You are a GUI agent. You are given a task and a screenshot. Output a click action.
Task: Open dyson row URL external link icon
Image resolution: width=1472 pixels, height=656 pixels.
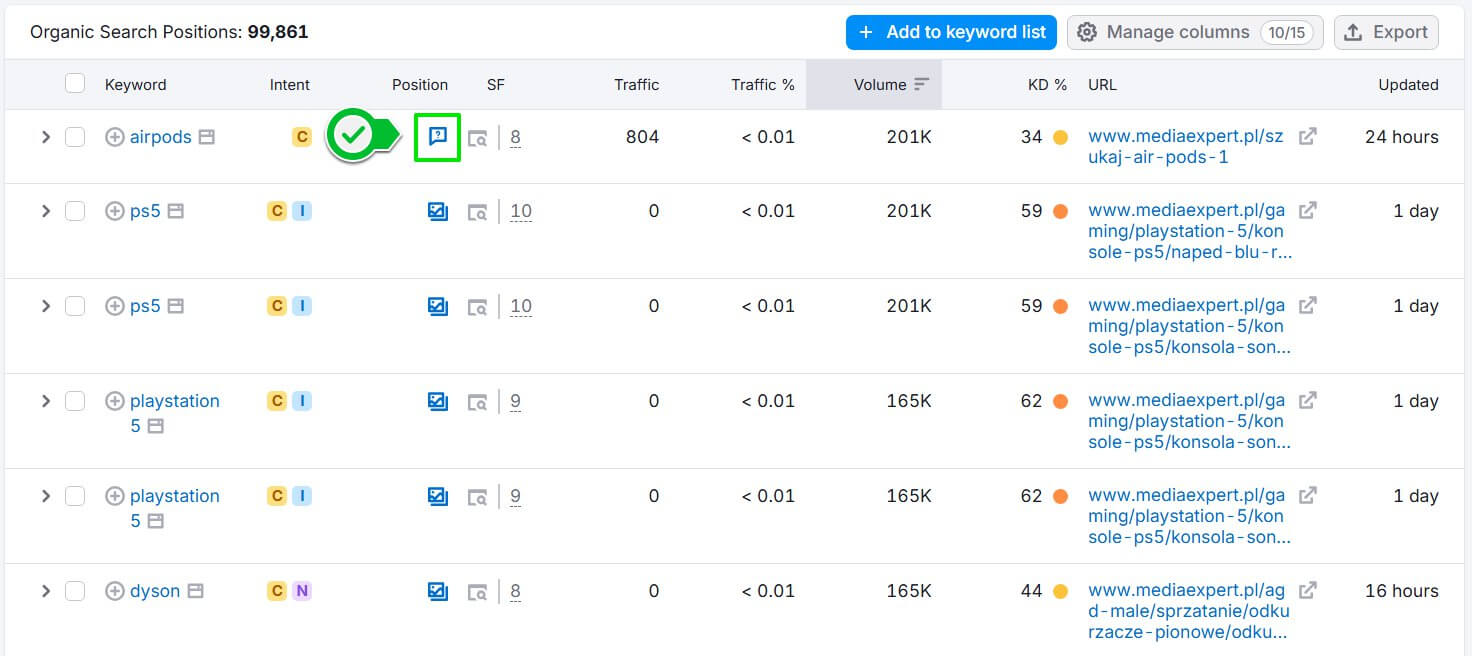click(1307, 591)
